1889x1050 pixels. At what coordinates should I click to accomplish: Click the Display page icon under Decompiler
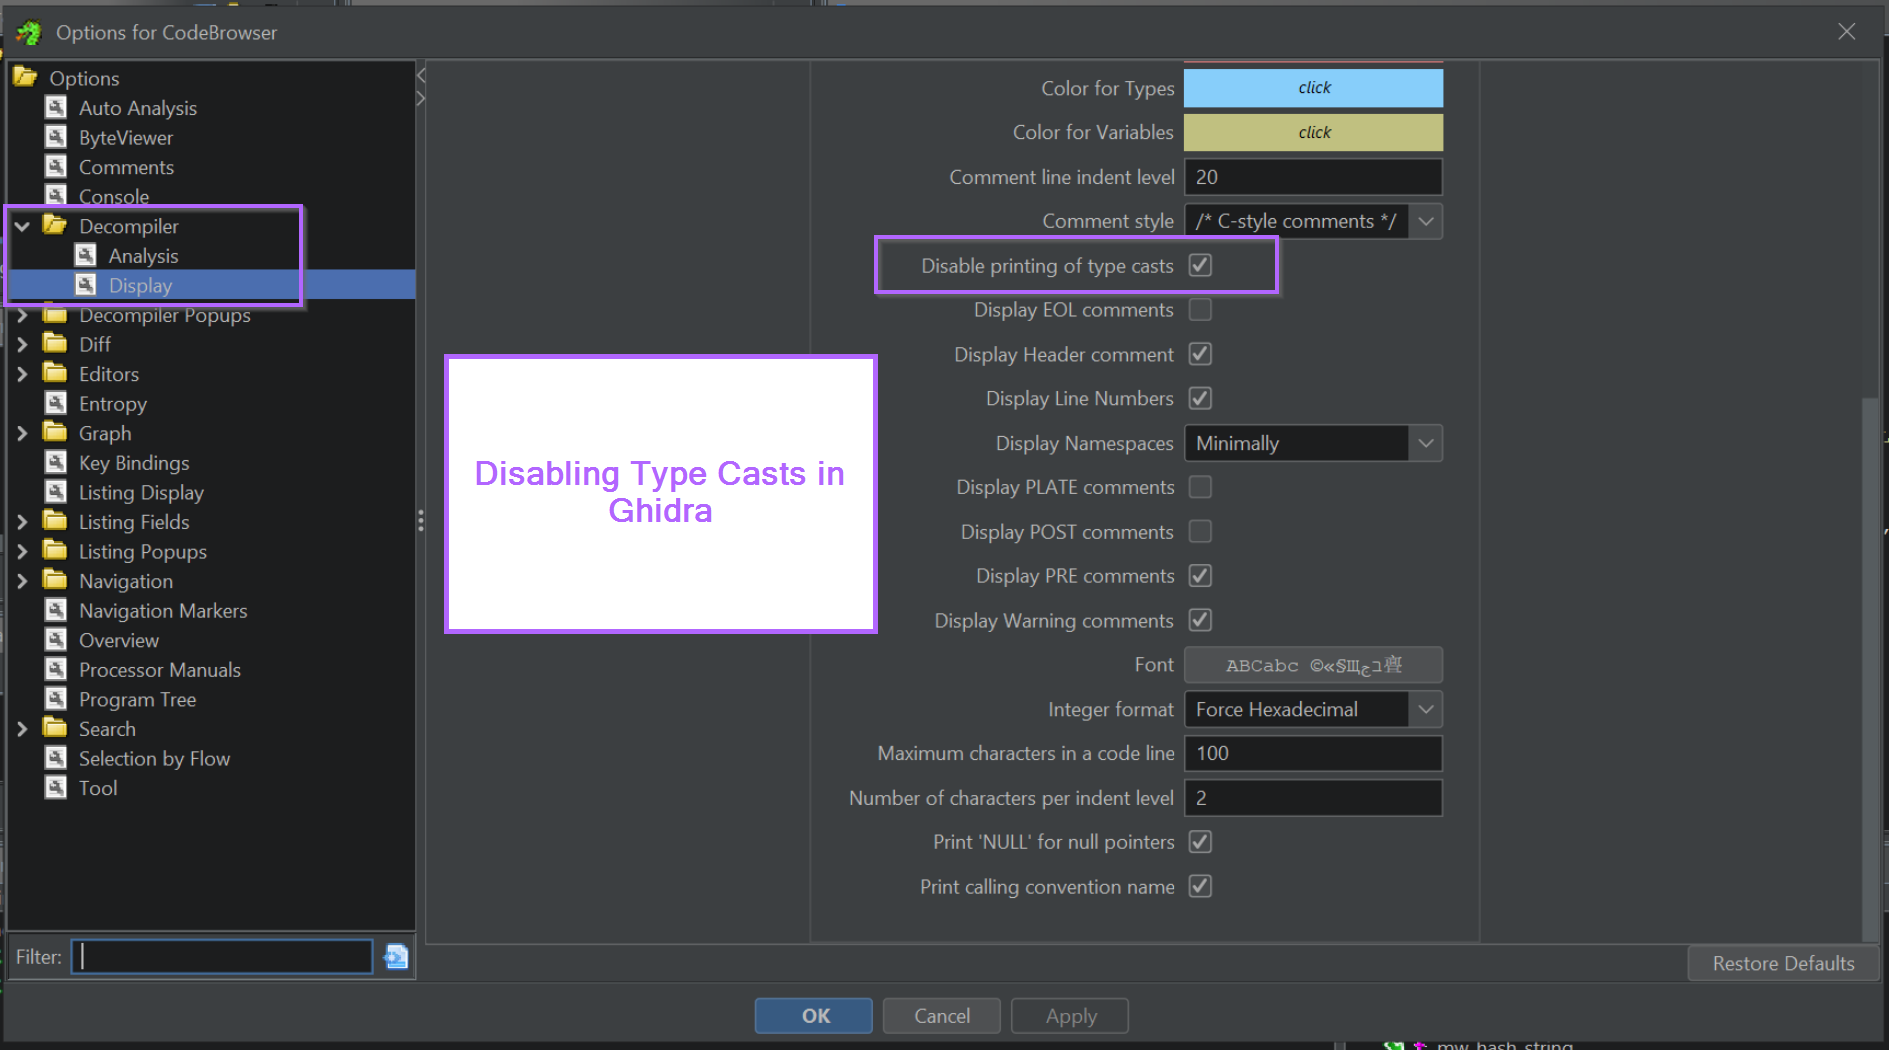[86, 285]
